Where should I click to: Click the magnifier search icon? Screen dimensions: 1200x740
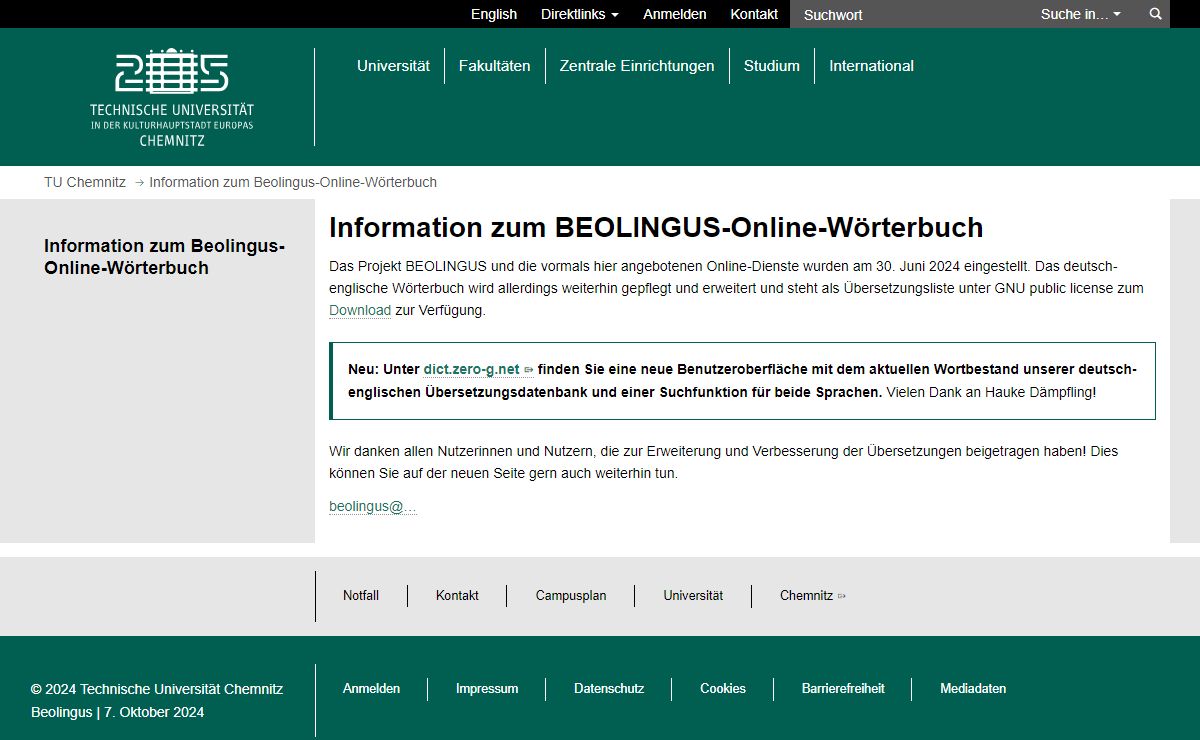pos(1156,14)
